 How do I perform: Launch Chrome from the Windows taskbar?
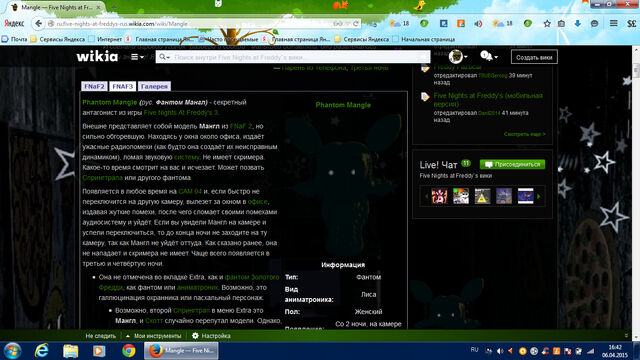pyautogui.click(x=129, y=351)
